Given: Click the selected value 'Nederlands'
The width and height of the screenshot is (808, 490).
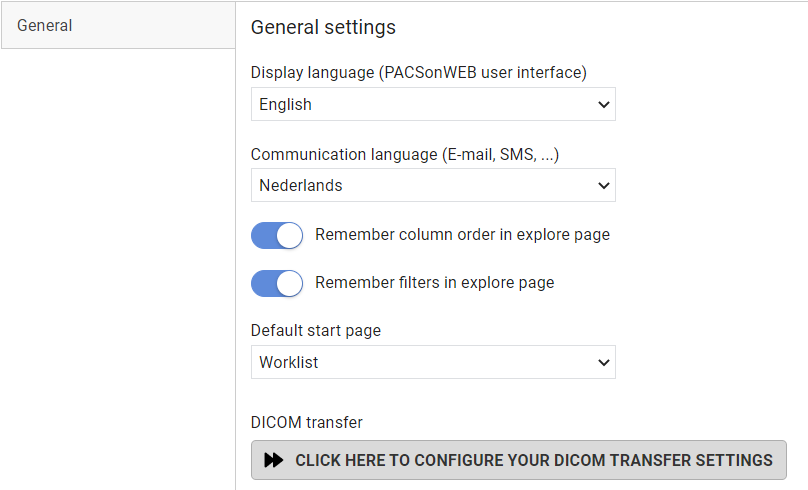Looking at the screenshot, I should tap(300, 185).
